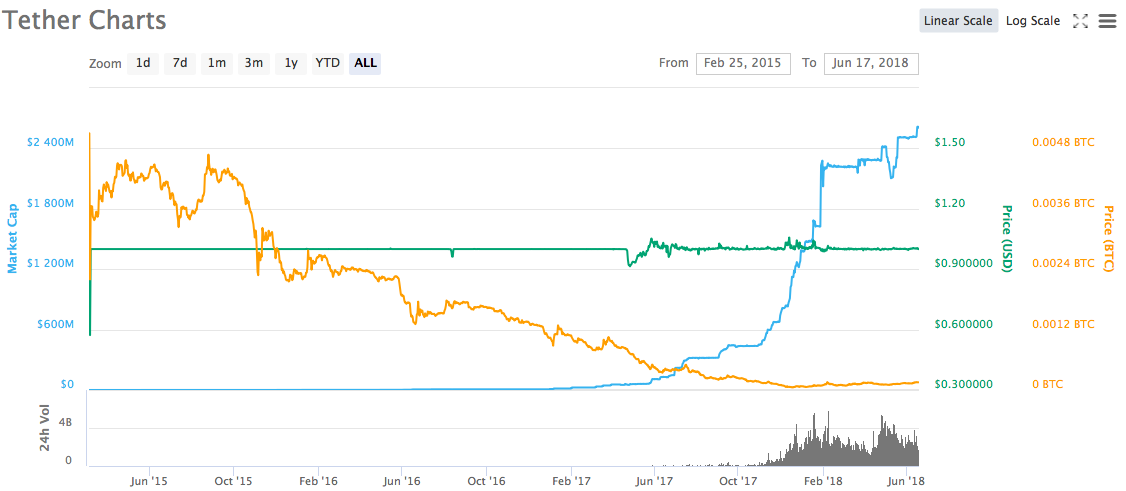
Task: Click the $1 200M axis label
Action: [x=50, y=263]
